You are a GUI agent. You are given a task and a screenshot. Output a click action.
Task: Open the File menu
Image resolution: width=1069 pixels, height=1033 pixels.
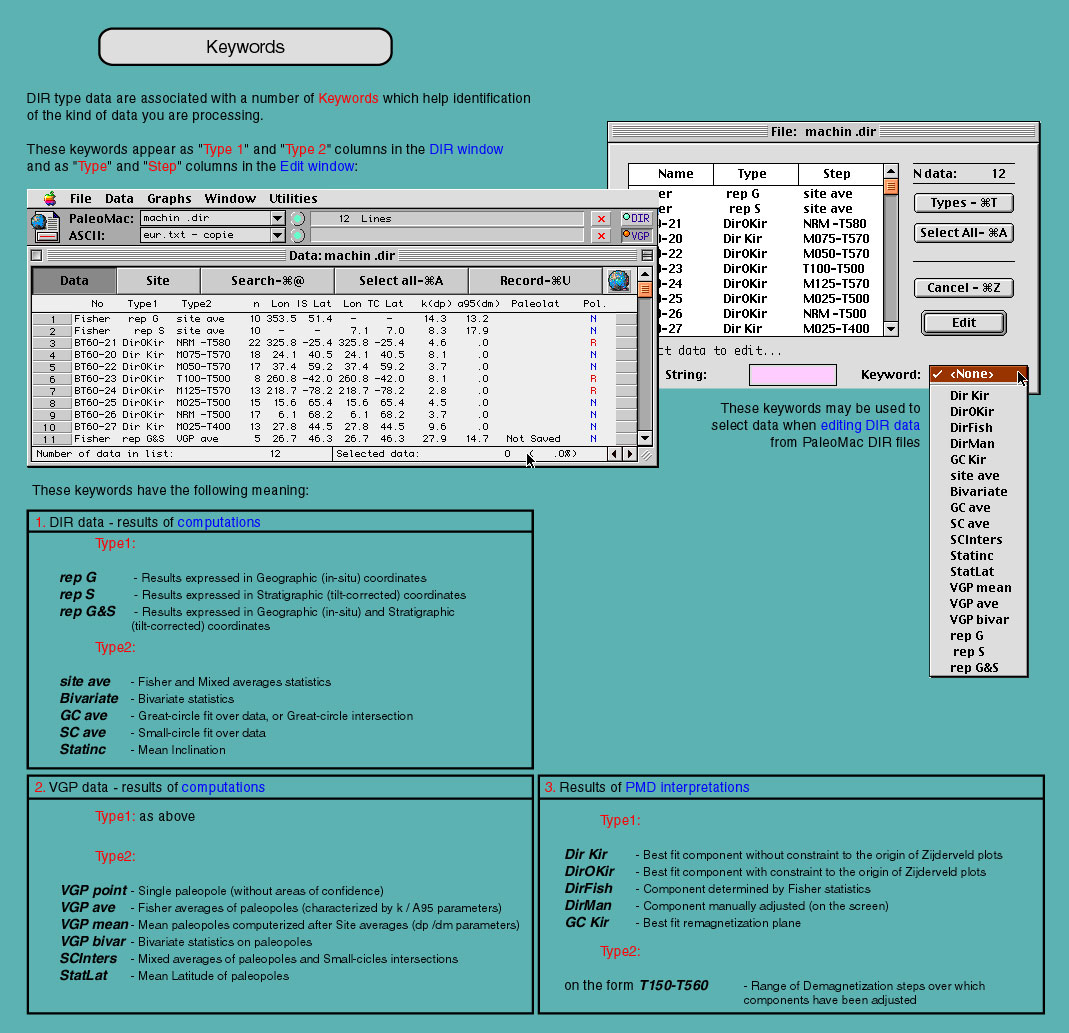(80, 198)
